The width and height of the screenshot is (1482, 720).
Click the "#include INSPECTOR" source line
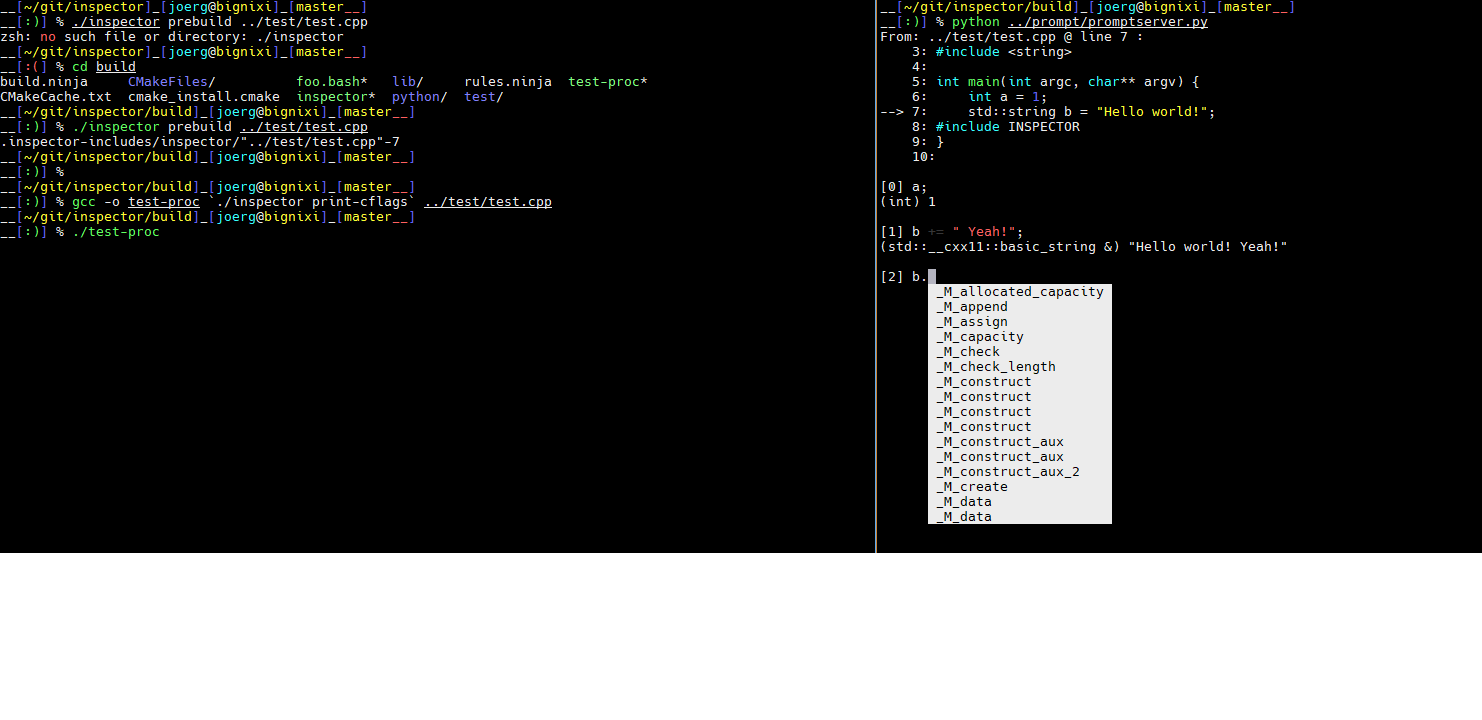[1008, 127]
